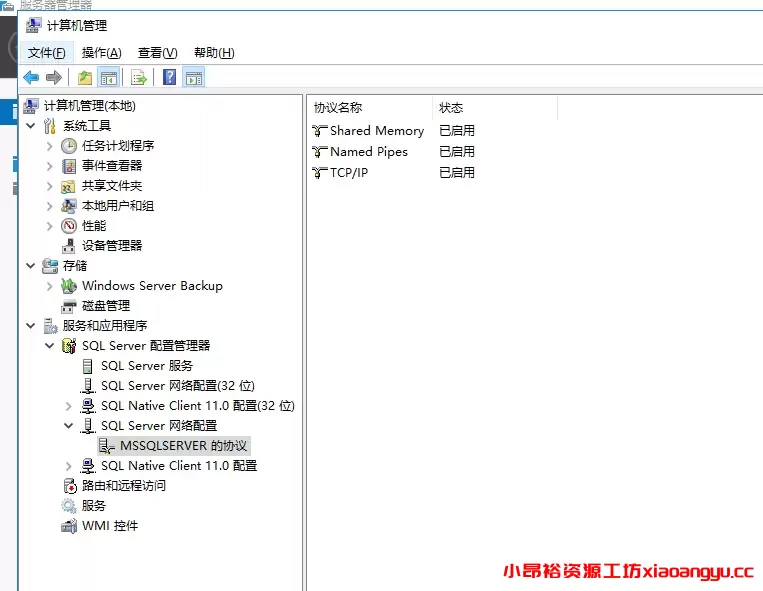Collapse the SQL Server 网络配置 node
This screenshot has width=763, height=591.
click(x=68, y=426)
